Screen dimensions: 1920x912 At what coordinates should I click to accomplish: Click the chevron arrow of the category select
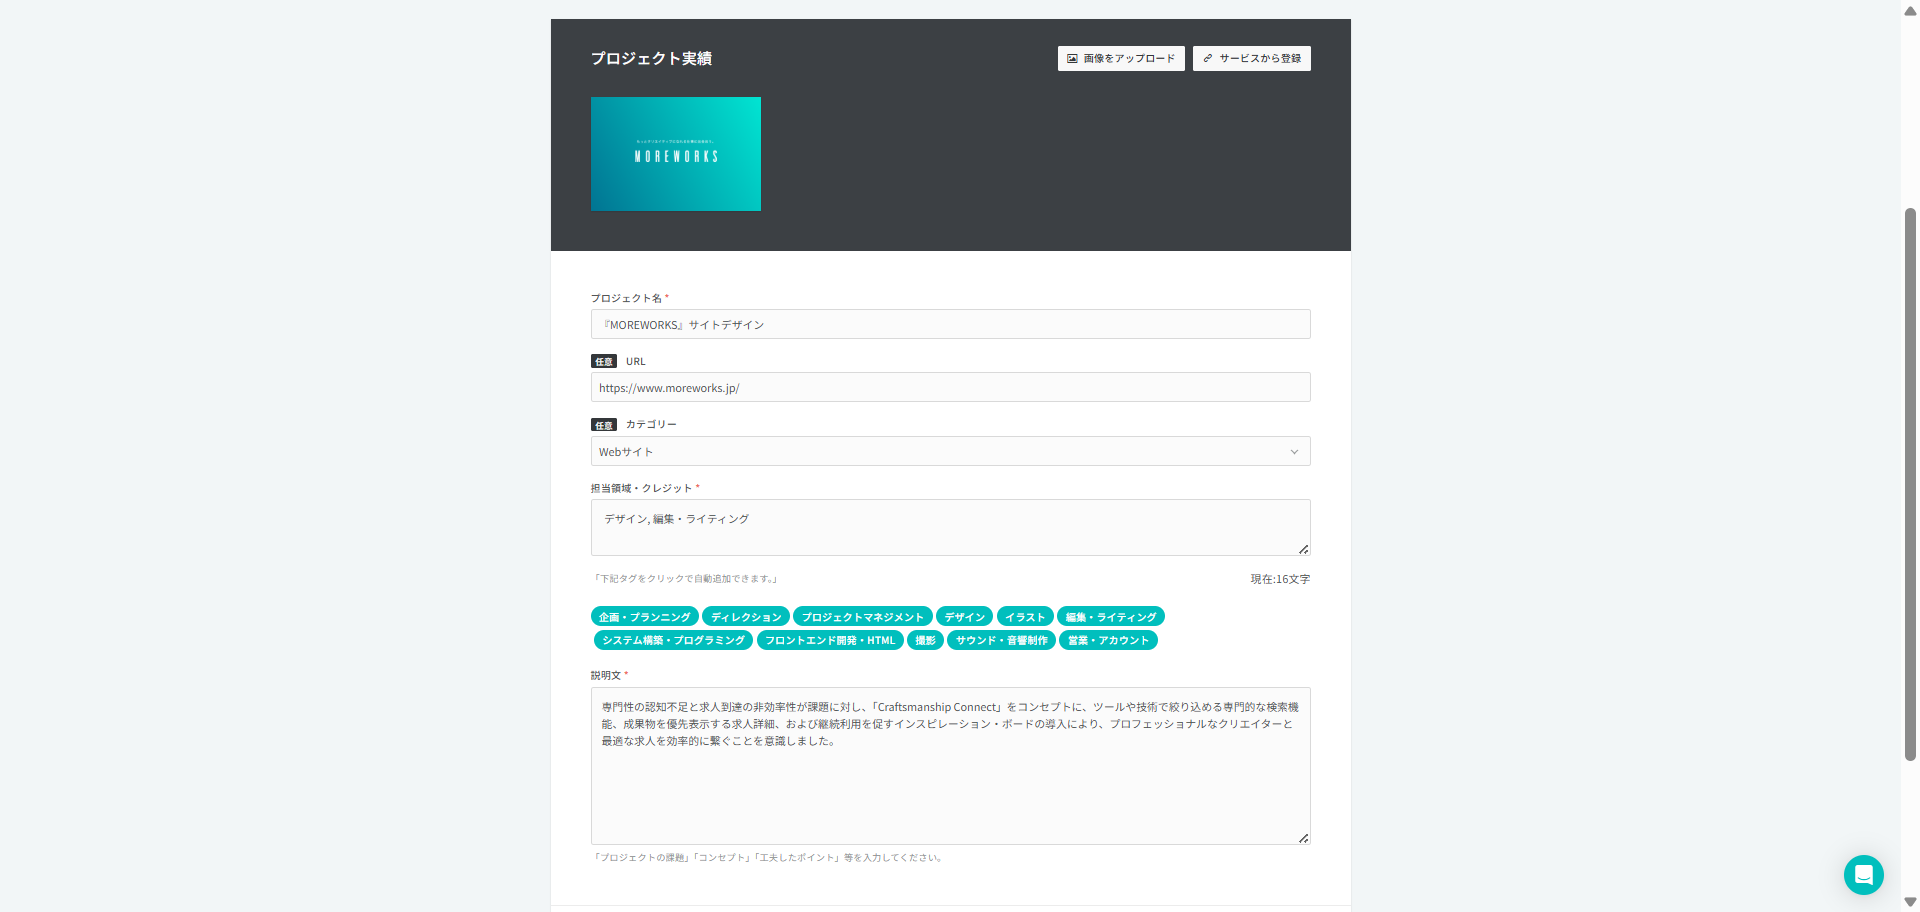click(1294, 452)
